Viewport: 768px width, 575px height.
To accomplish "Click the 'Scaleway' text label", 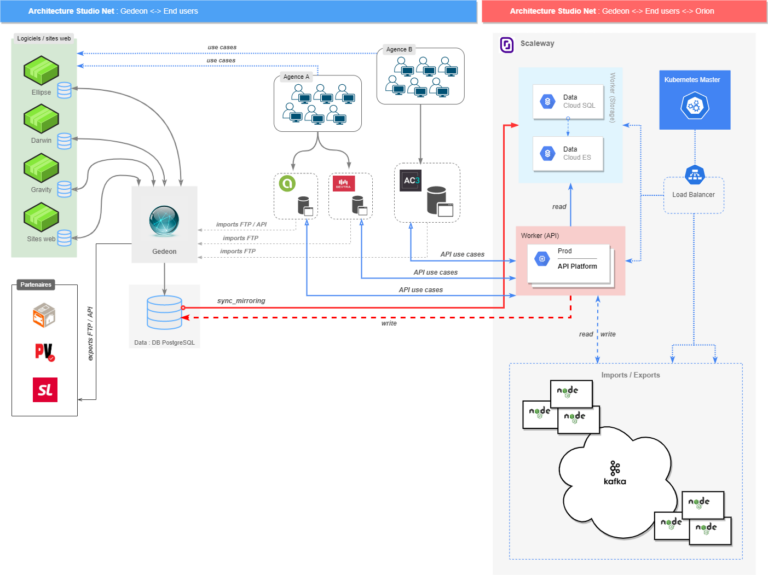I will coord(537,43).
